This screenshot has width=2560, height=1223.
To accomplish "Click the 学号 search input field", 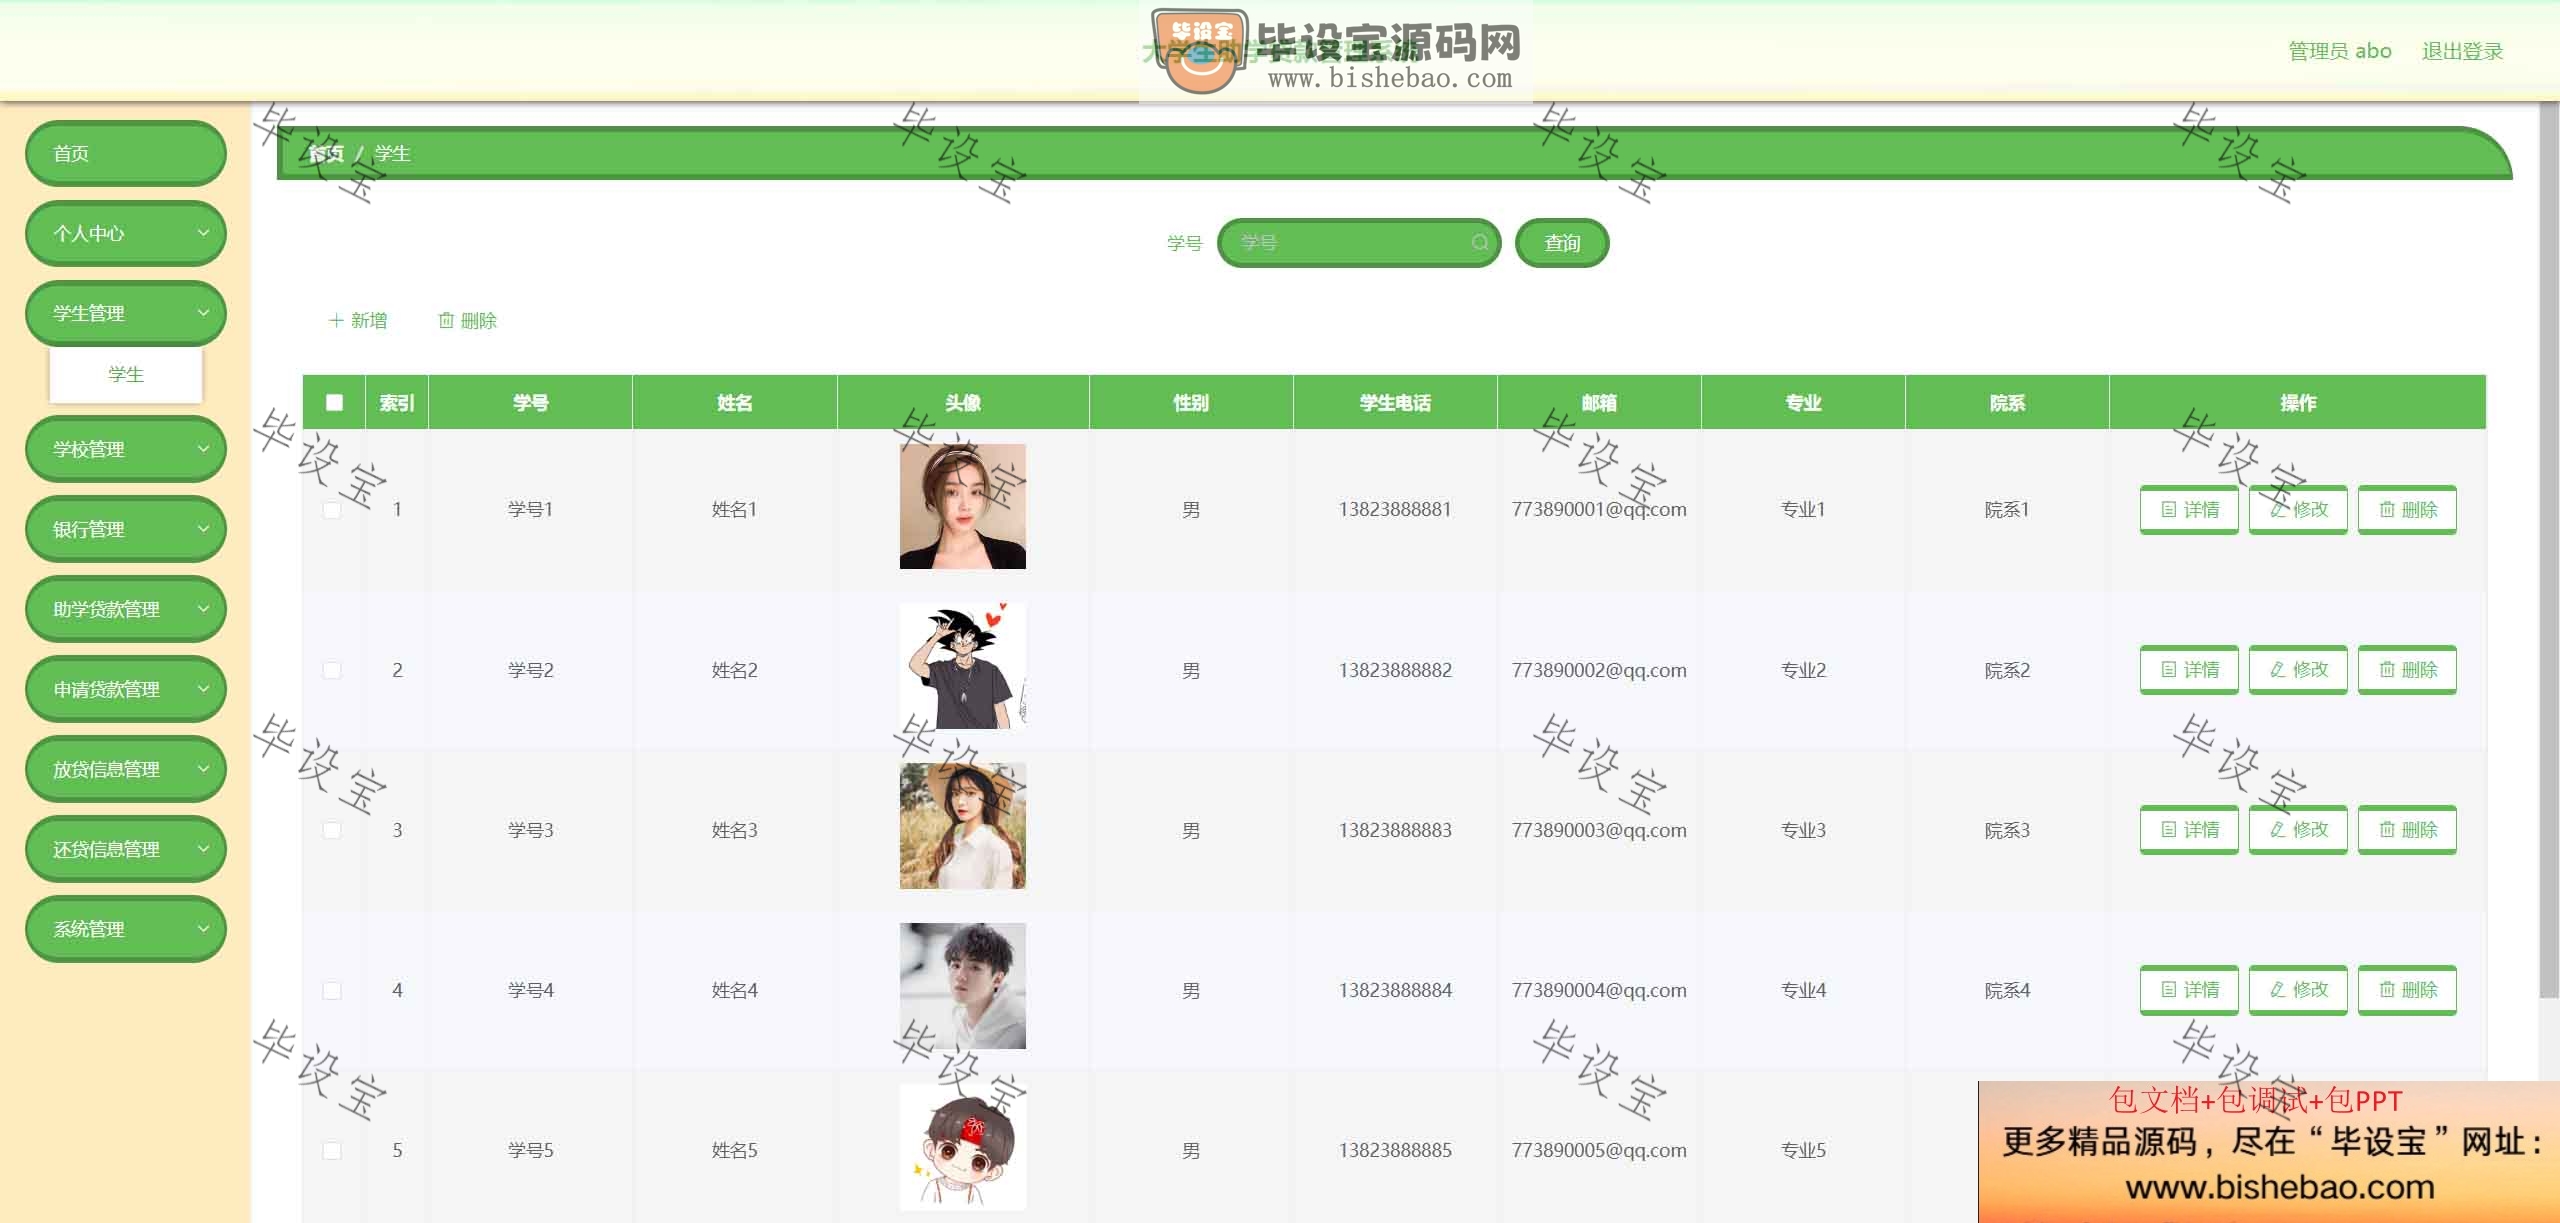I will coord(1359,243).
